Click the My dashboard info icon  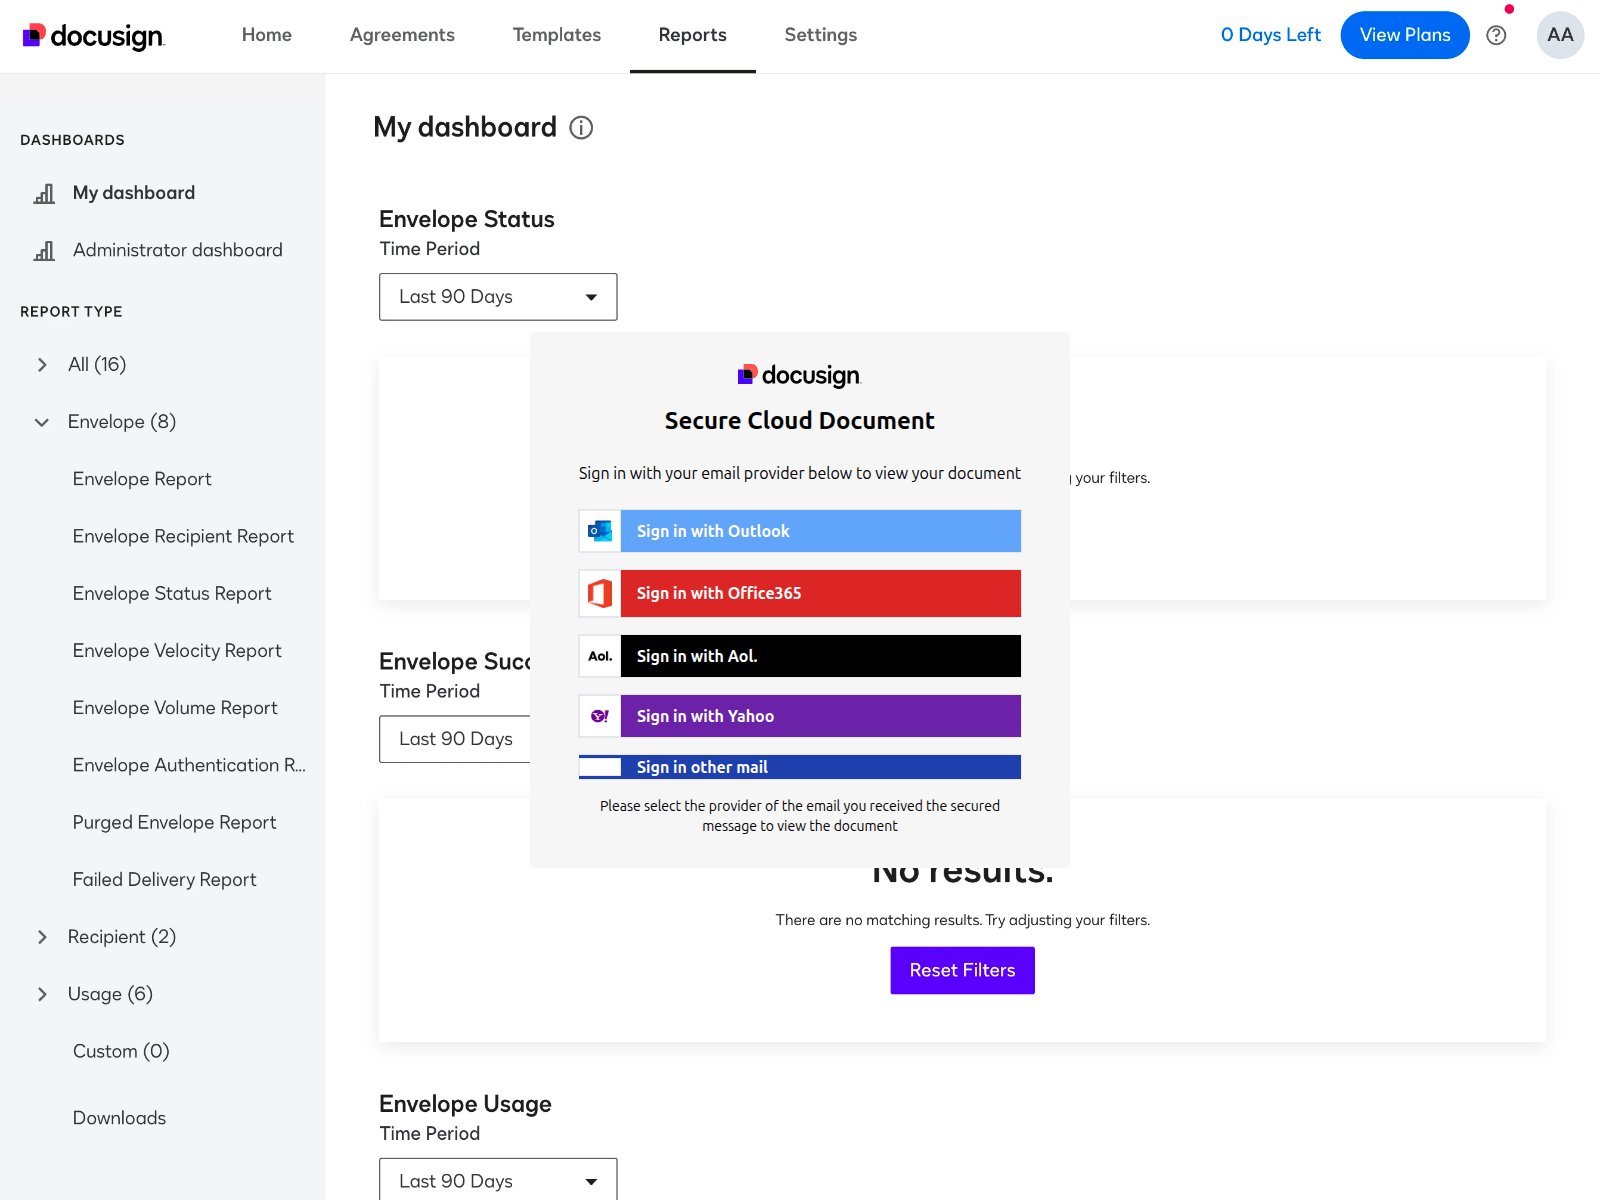click(581, 128)
